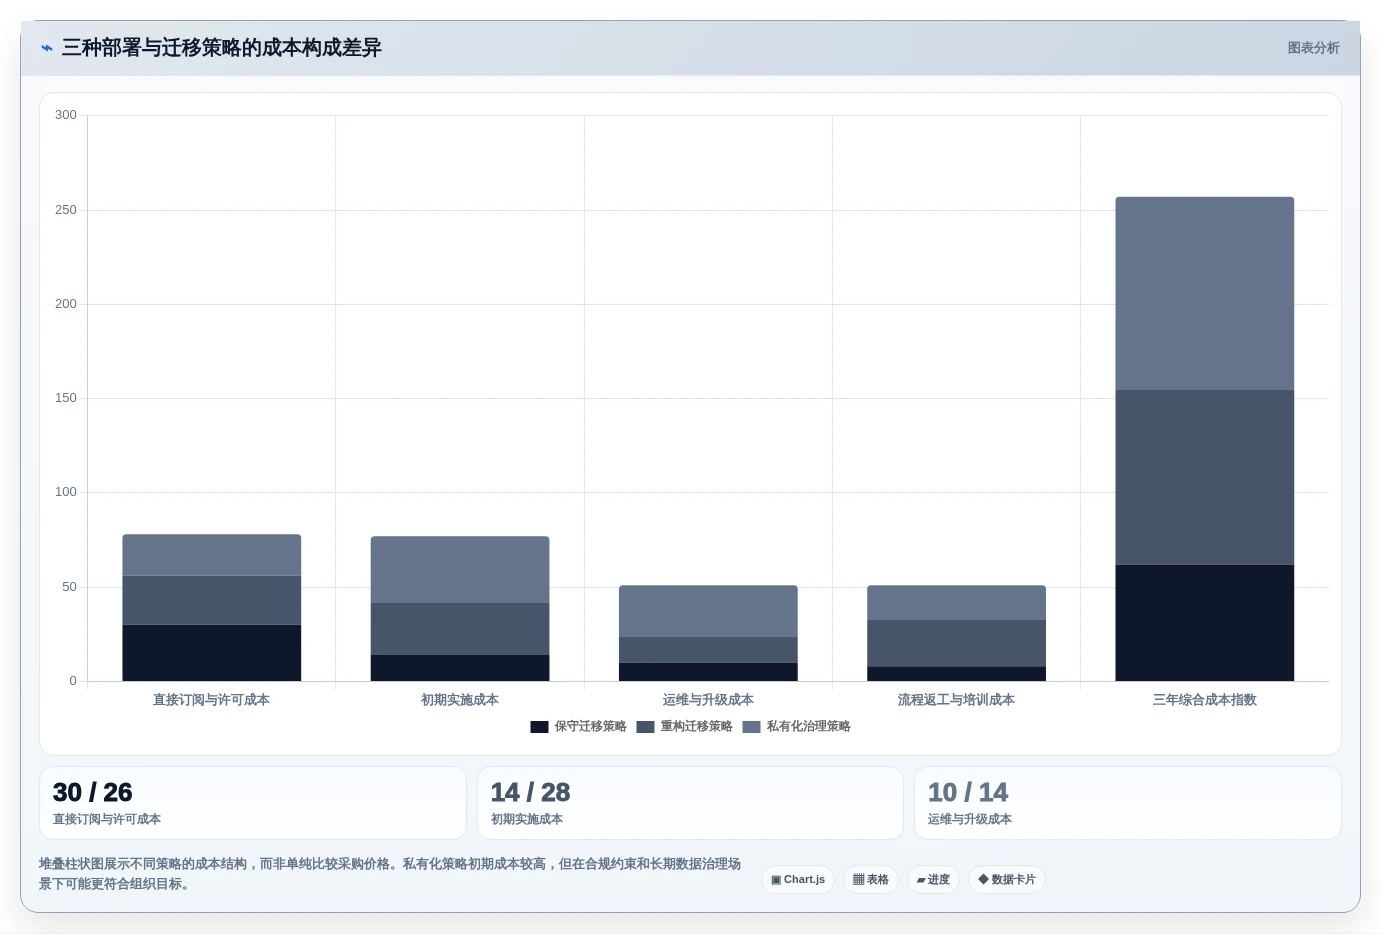Screen dimensions: 1381x934
Task: Click the 私有化治理策略 legend label
Action: click(808, 727)
